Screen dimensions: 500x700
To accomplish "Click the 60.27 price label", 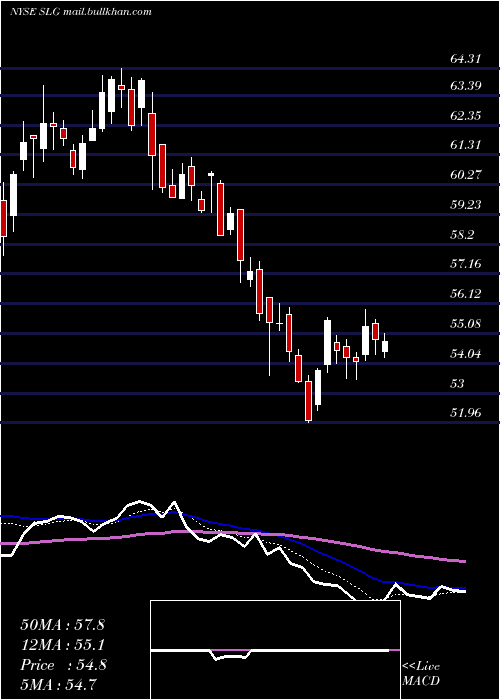I will [466, 175].
